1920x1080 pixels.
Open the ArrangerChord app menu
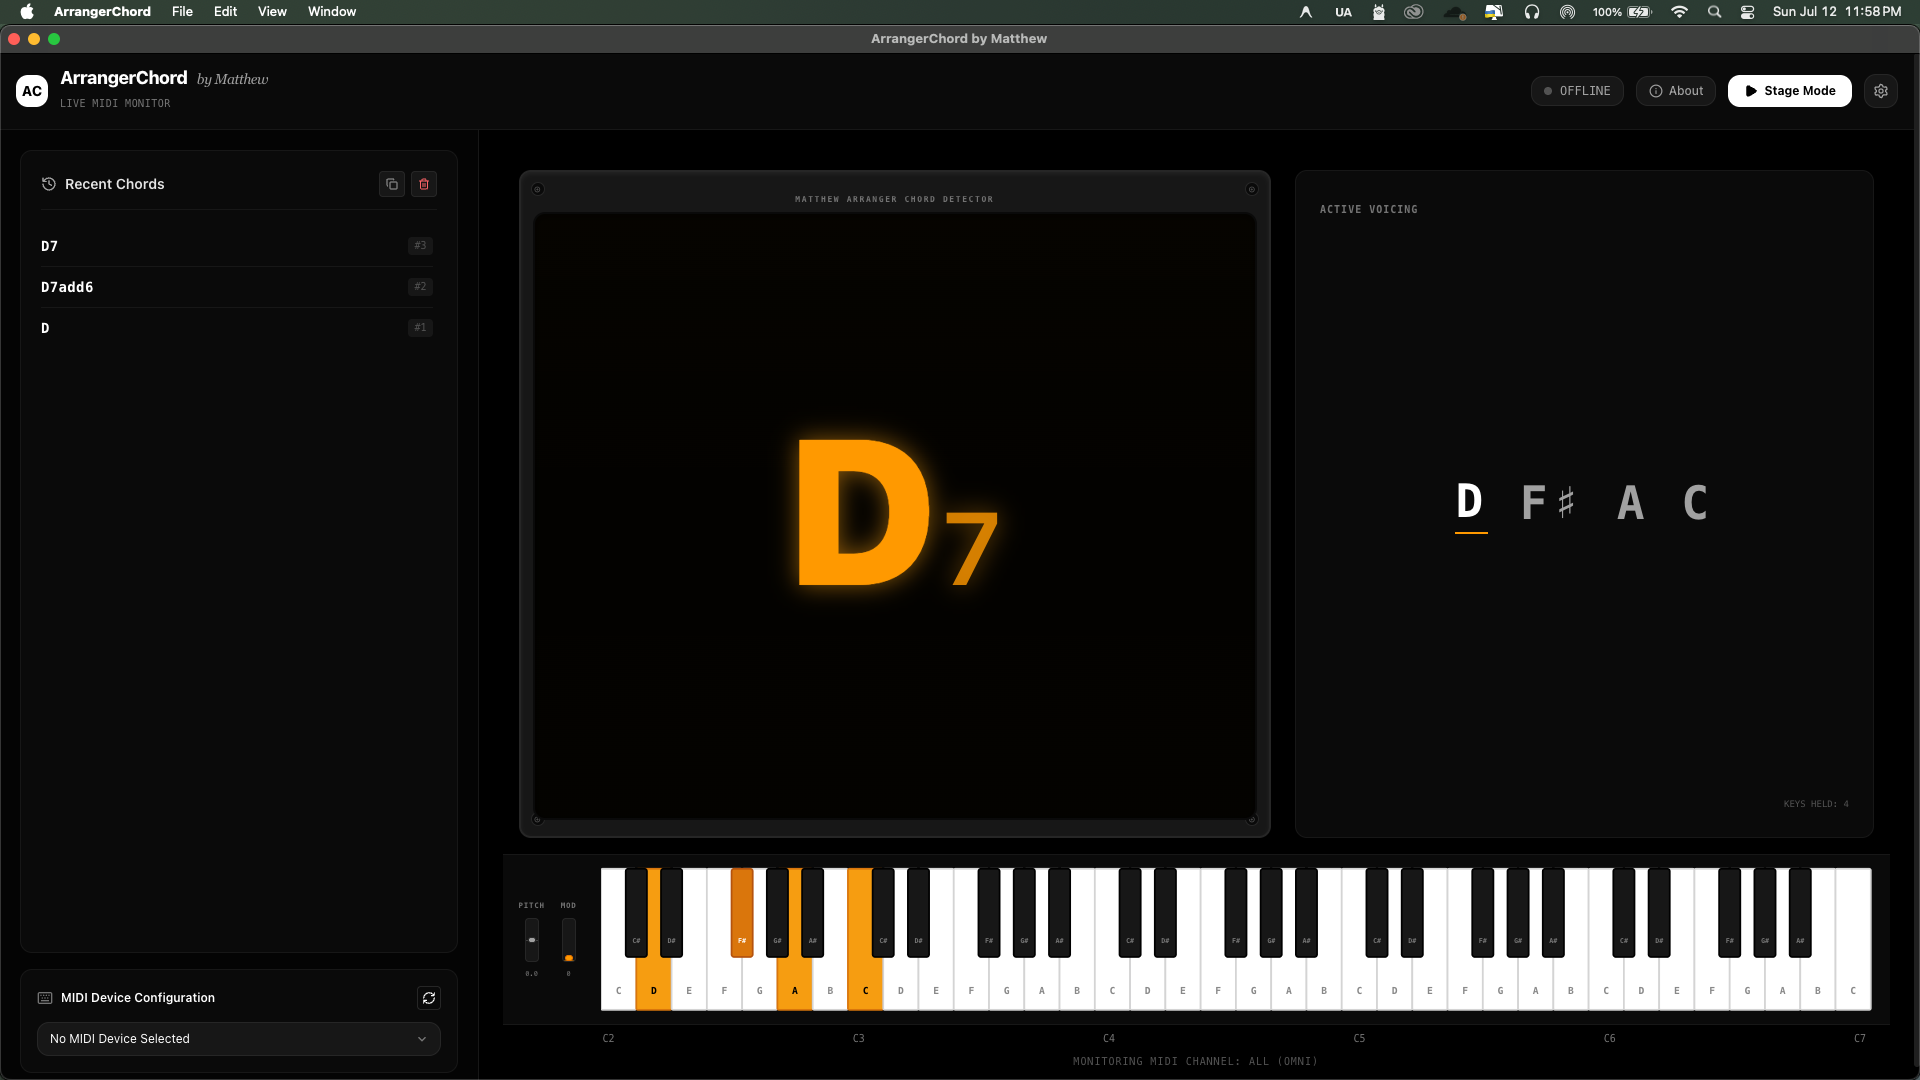click(102, 12)
